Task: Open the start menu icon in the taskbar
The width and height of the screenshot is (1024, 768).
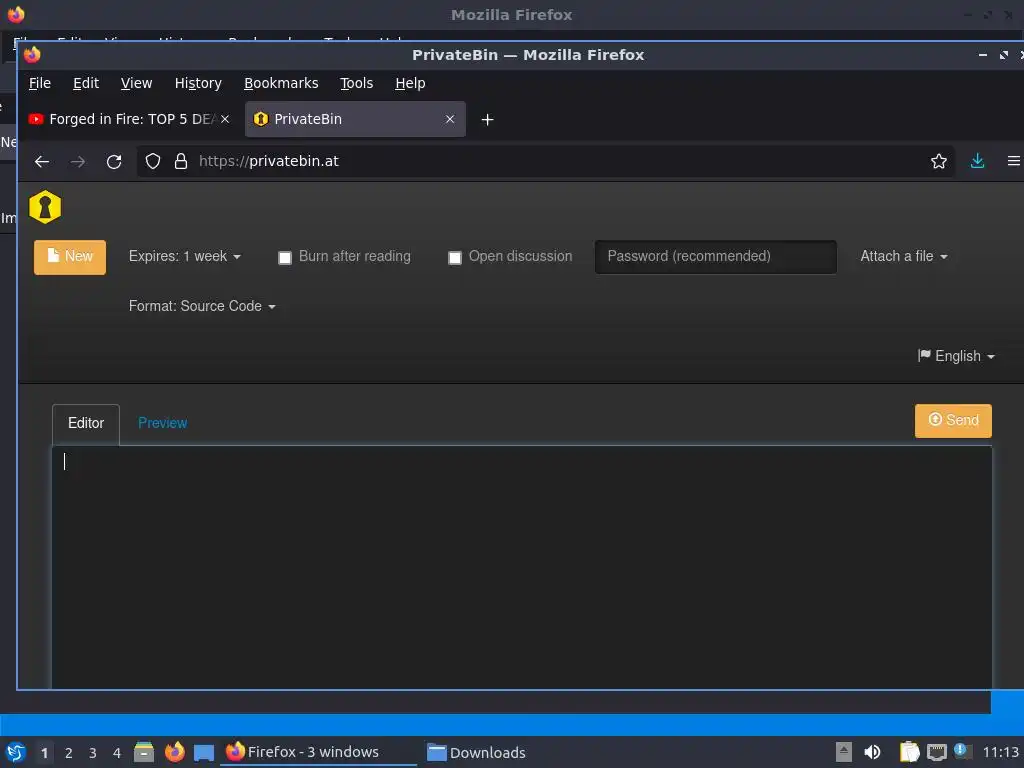Action: coord(16,752)
